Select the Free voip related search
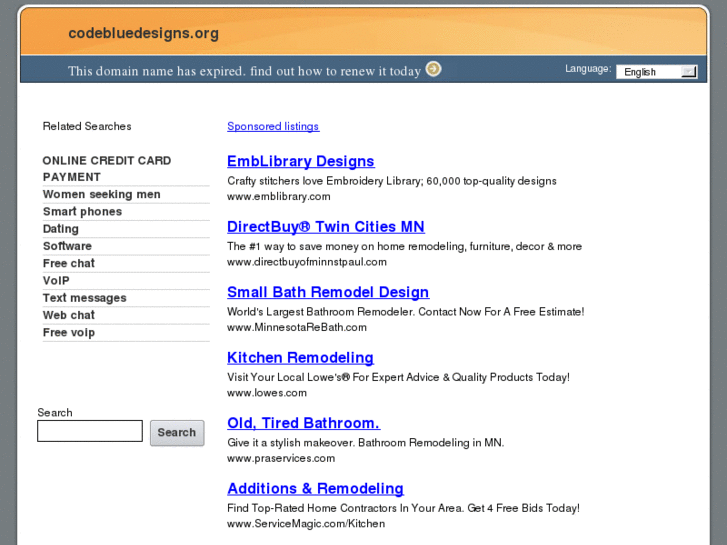Image resolution: width=727 pixels, height=545 pixels. 69,333
